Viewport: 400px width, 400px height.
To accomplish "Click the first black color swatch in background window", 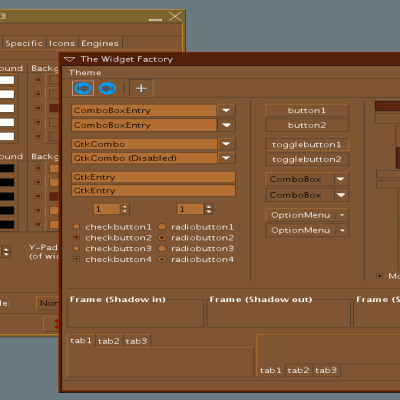I will tap(7, 168).
